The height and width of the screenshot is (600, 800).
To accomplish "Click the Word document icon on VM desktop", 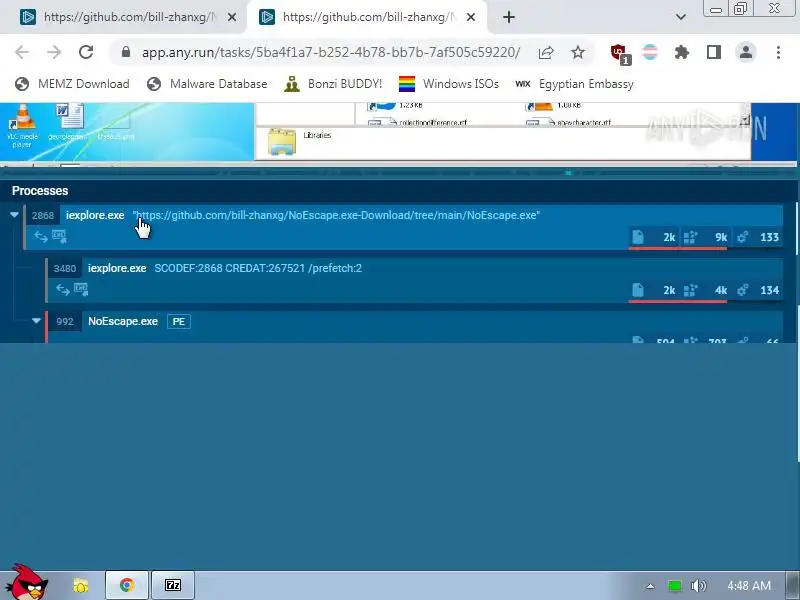I will [x=69, y=121].
